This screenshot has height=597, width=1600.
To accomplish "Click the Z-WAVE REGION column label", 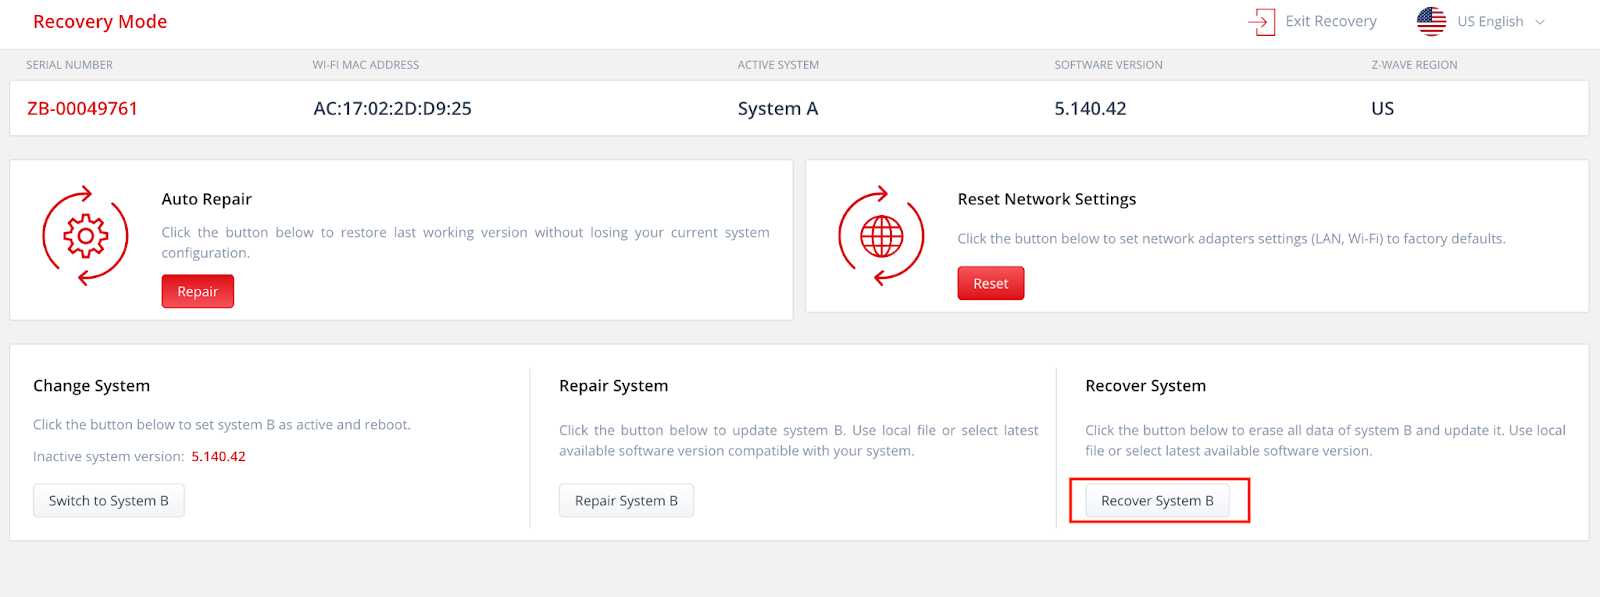I will pyautogui.click(x=1414, y=65).
